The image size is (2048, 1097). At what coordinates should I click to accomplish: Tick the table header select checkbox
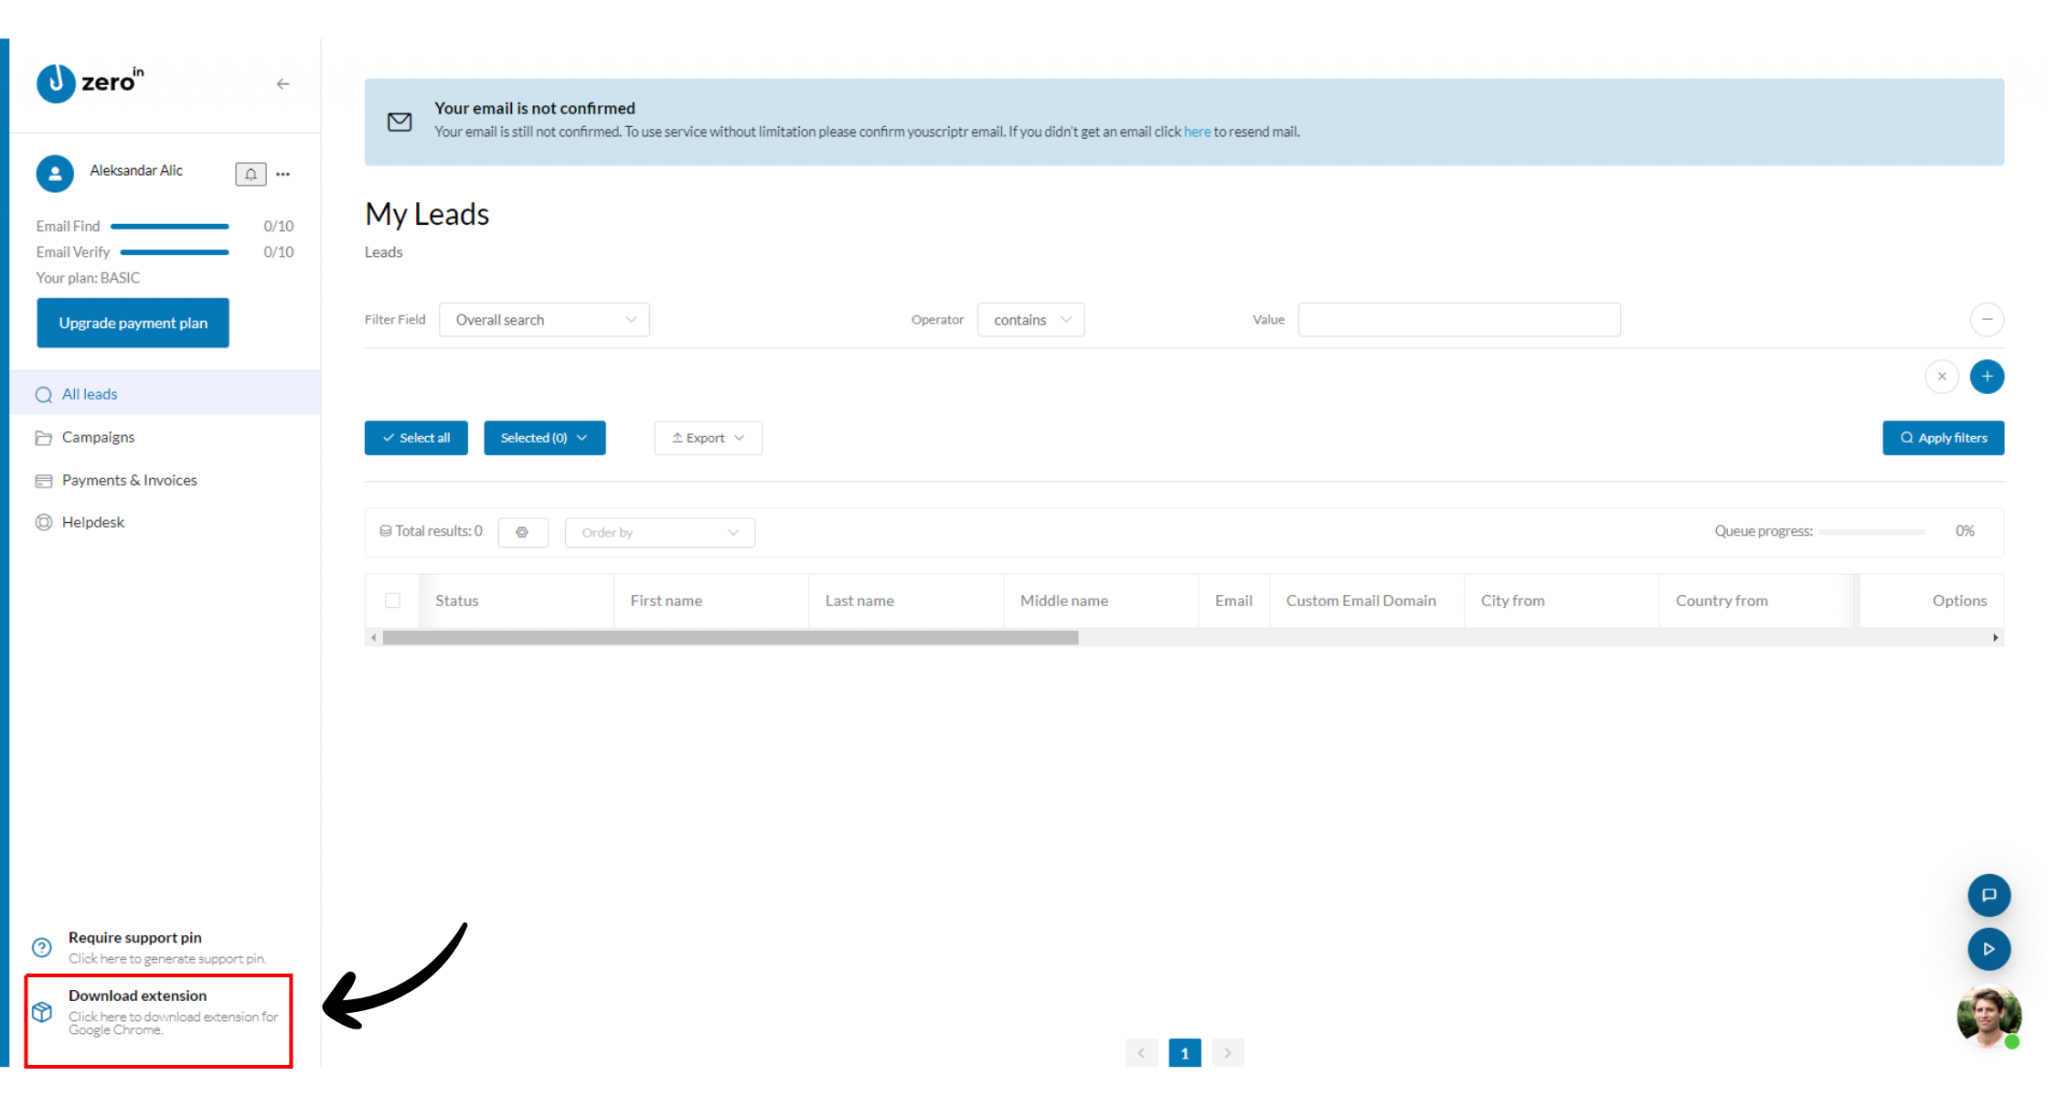tap(393, 601)
